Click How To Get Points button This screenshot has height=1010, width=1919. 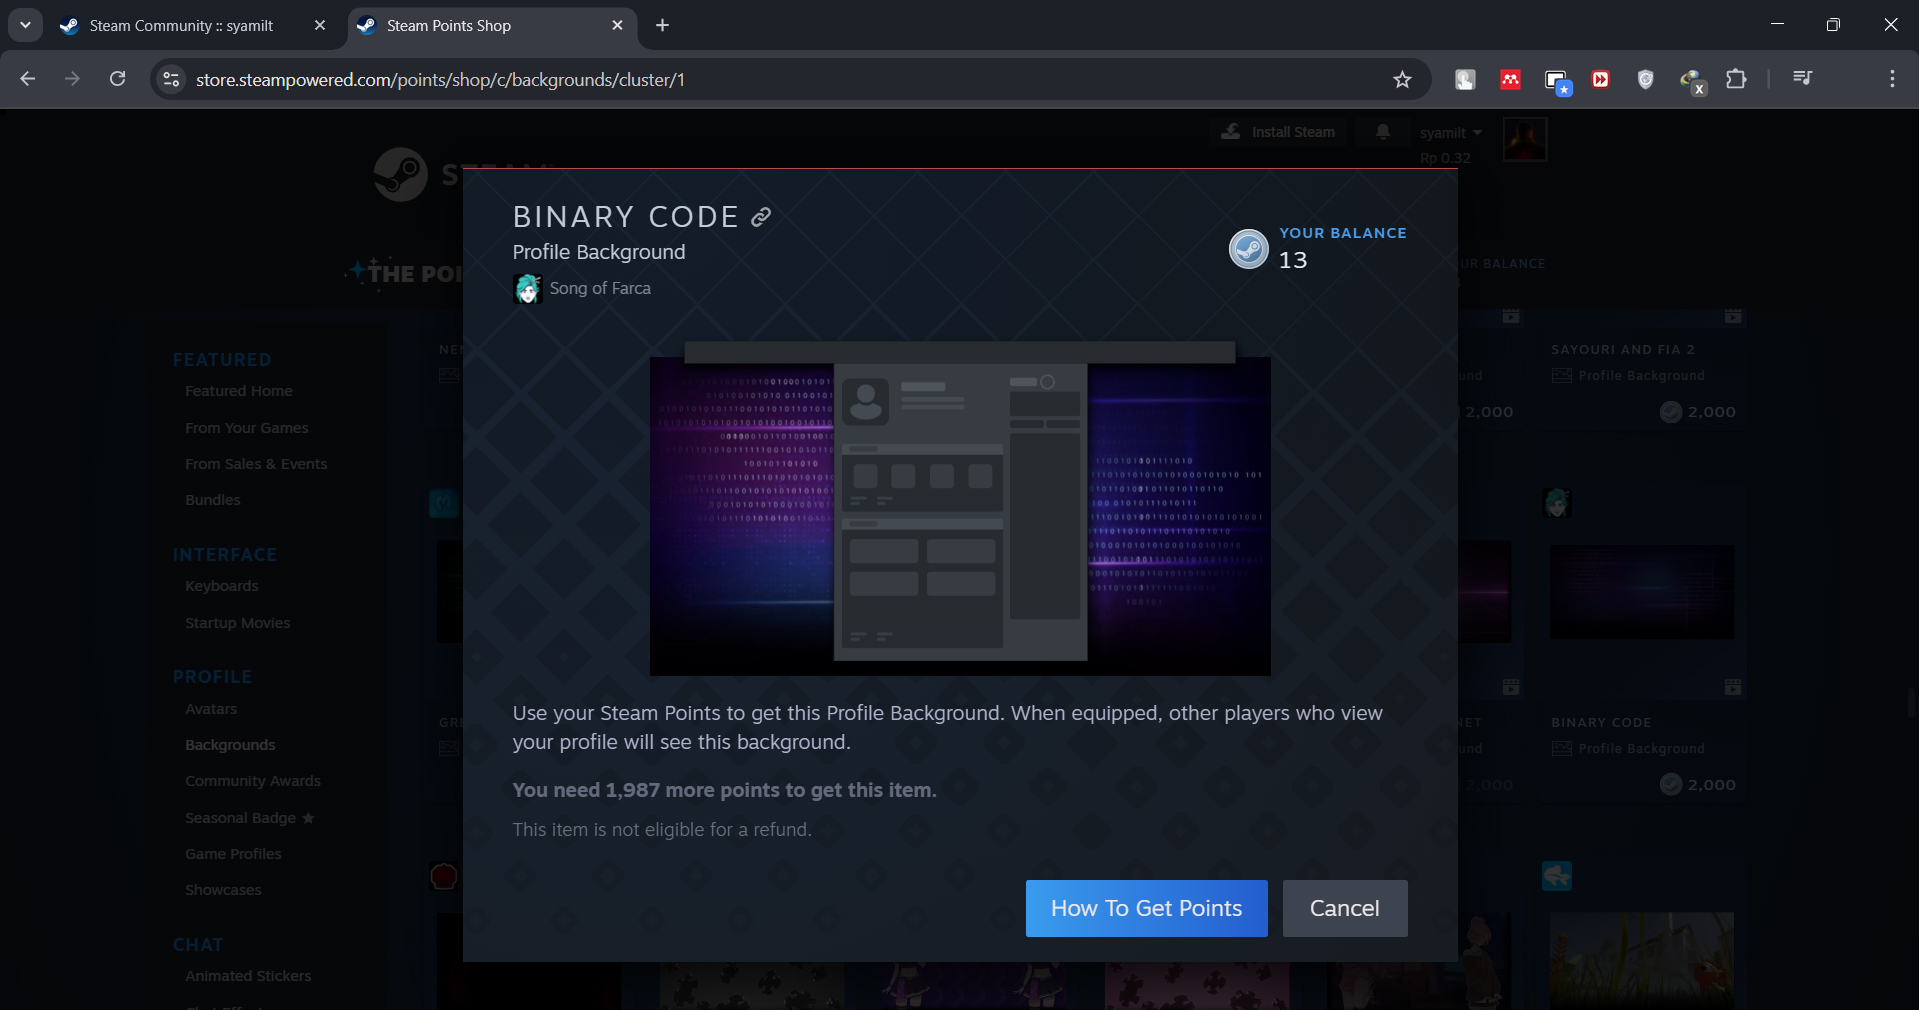[x=1146, y=908]
